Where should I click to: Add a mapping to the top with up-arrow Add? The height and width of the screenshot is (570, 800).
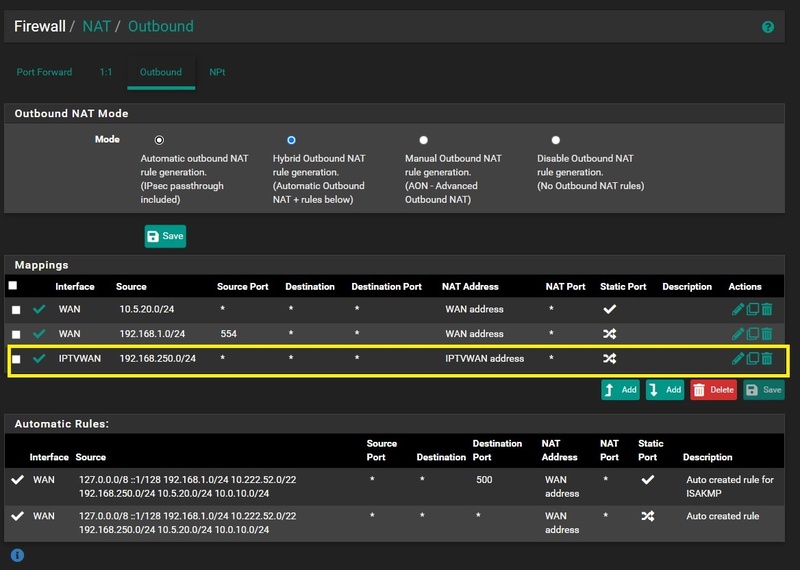[620, 390]
